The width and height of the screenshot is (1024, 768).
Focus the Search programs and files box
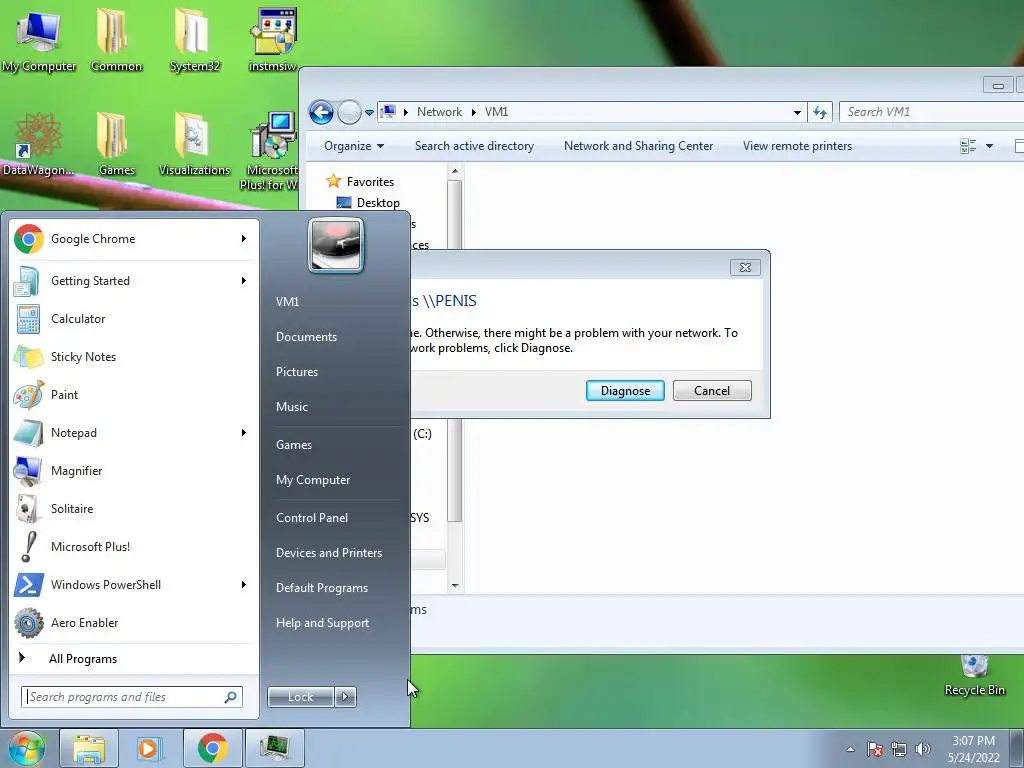[131, 697]
